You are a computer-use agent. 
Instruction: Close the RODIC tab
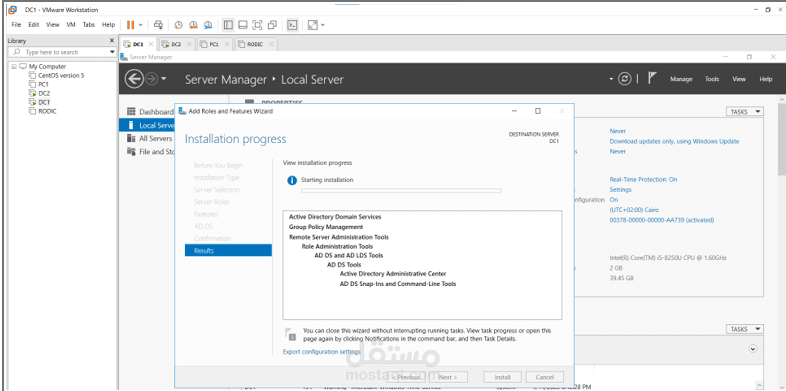tap(271, 44)
